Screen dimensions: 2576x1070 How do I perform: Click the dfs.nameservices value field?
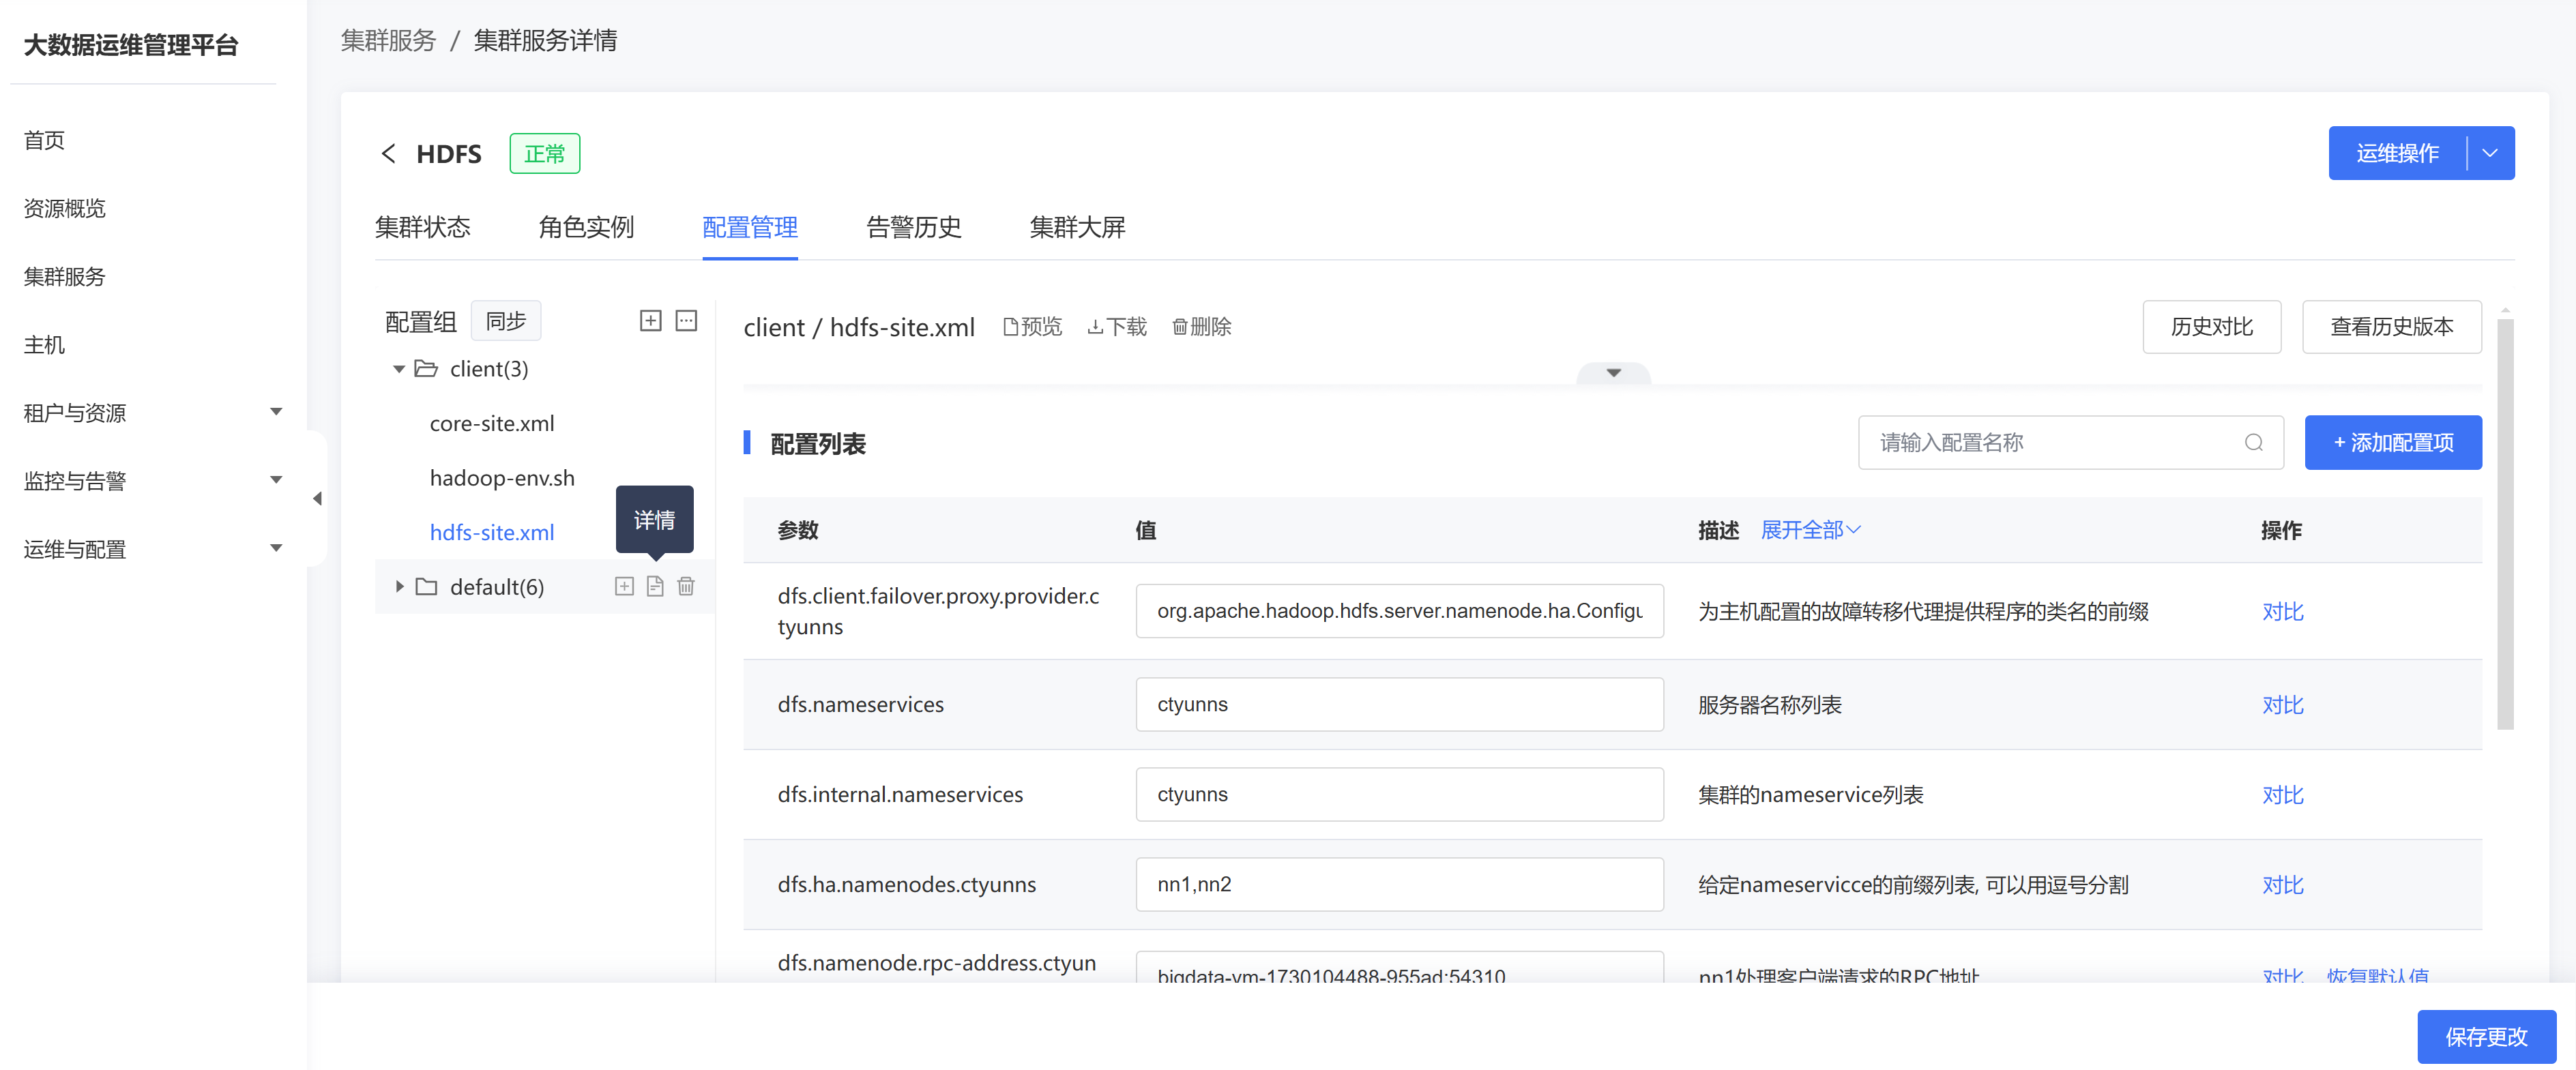click(x=1399, y=704)
